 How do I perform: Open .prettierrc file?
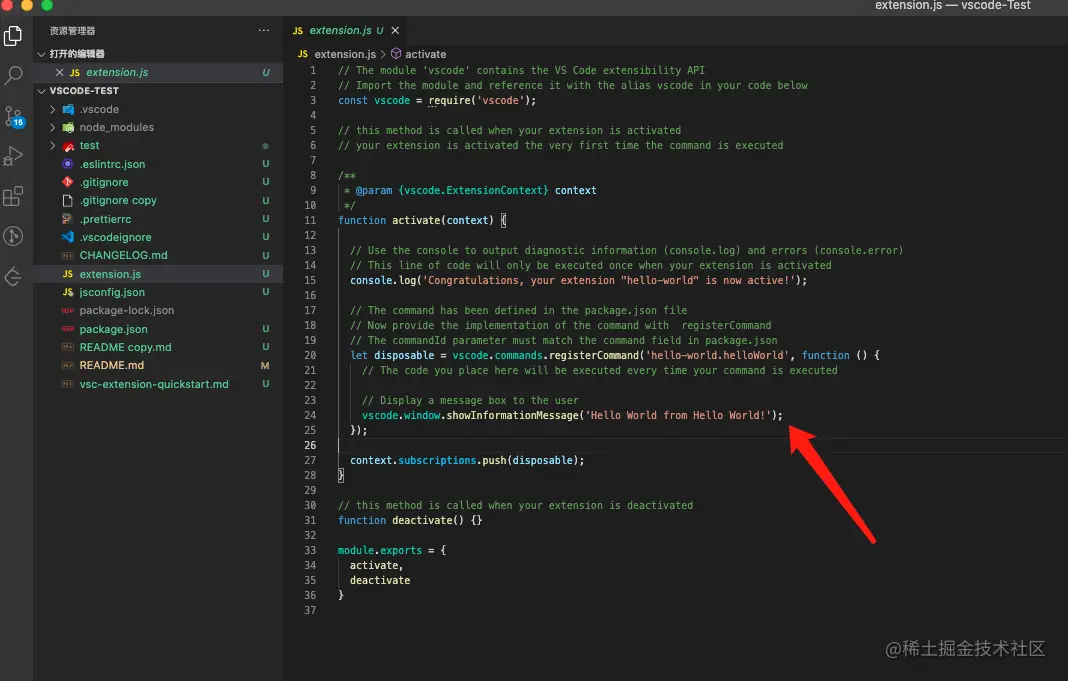point(158,219)
